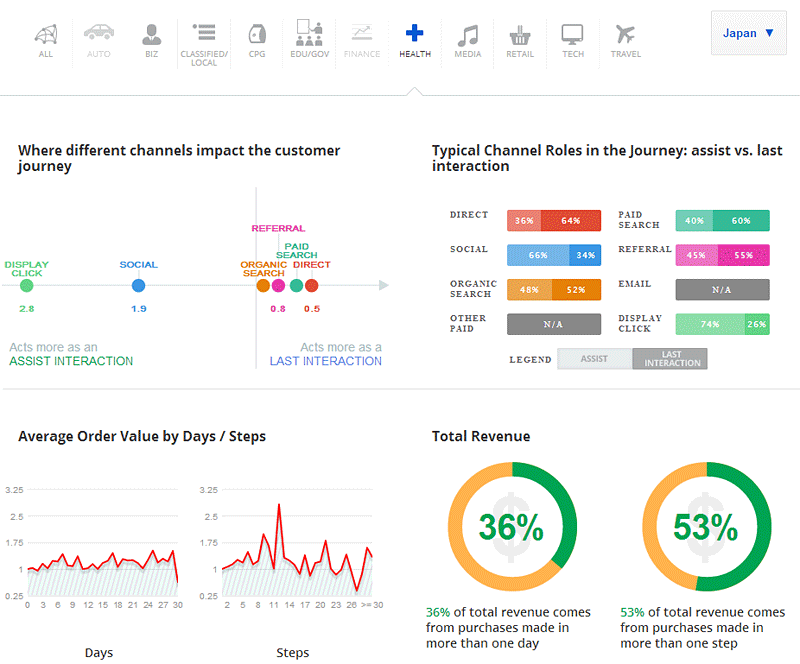
Task: Click Direct 64% last interaction segment
Action: pyautogui.click(x=571, y=220)
